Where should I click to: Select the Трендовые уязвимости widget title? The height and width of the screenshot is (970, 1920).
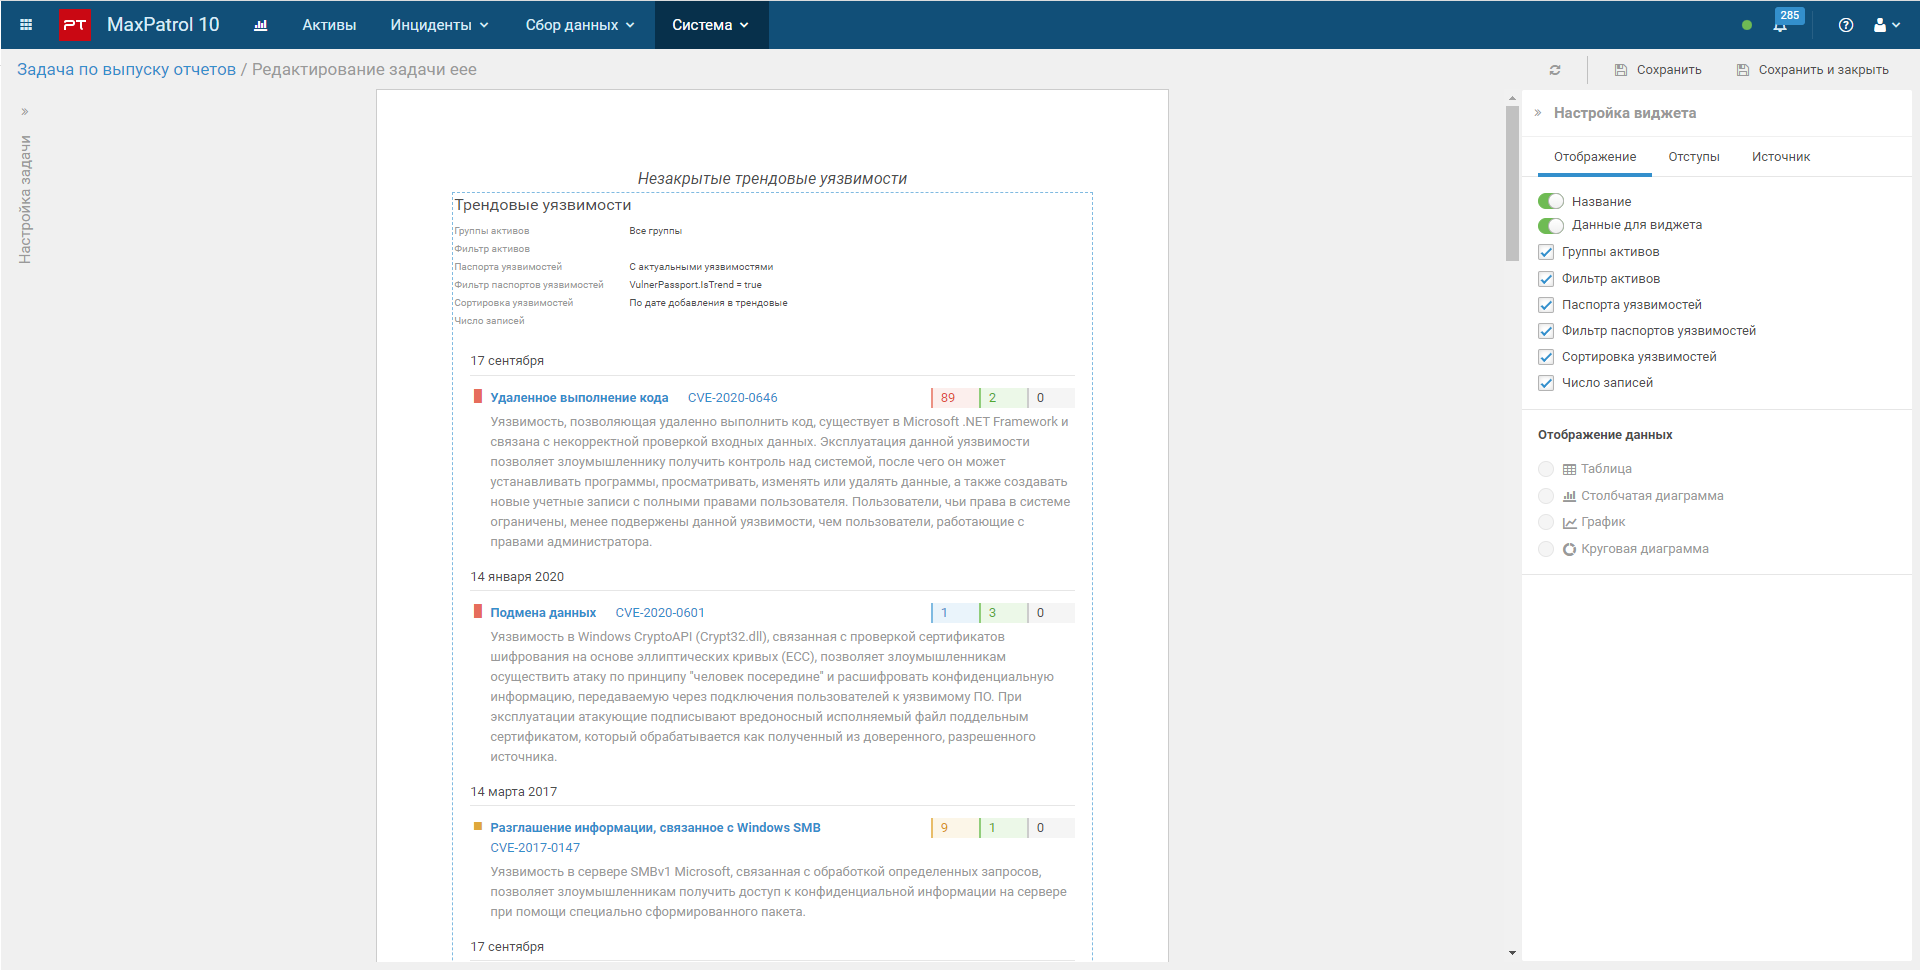click(x=543, y=205)
